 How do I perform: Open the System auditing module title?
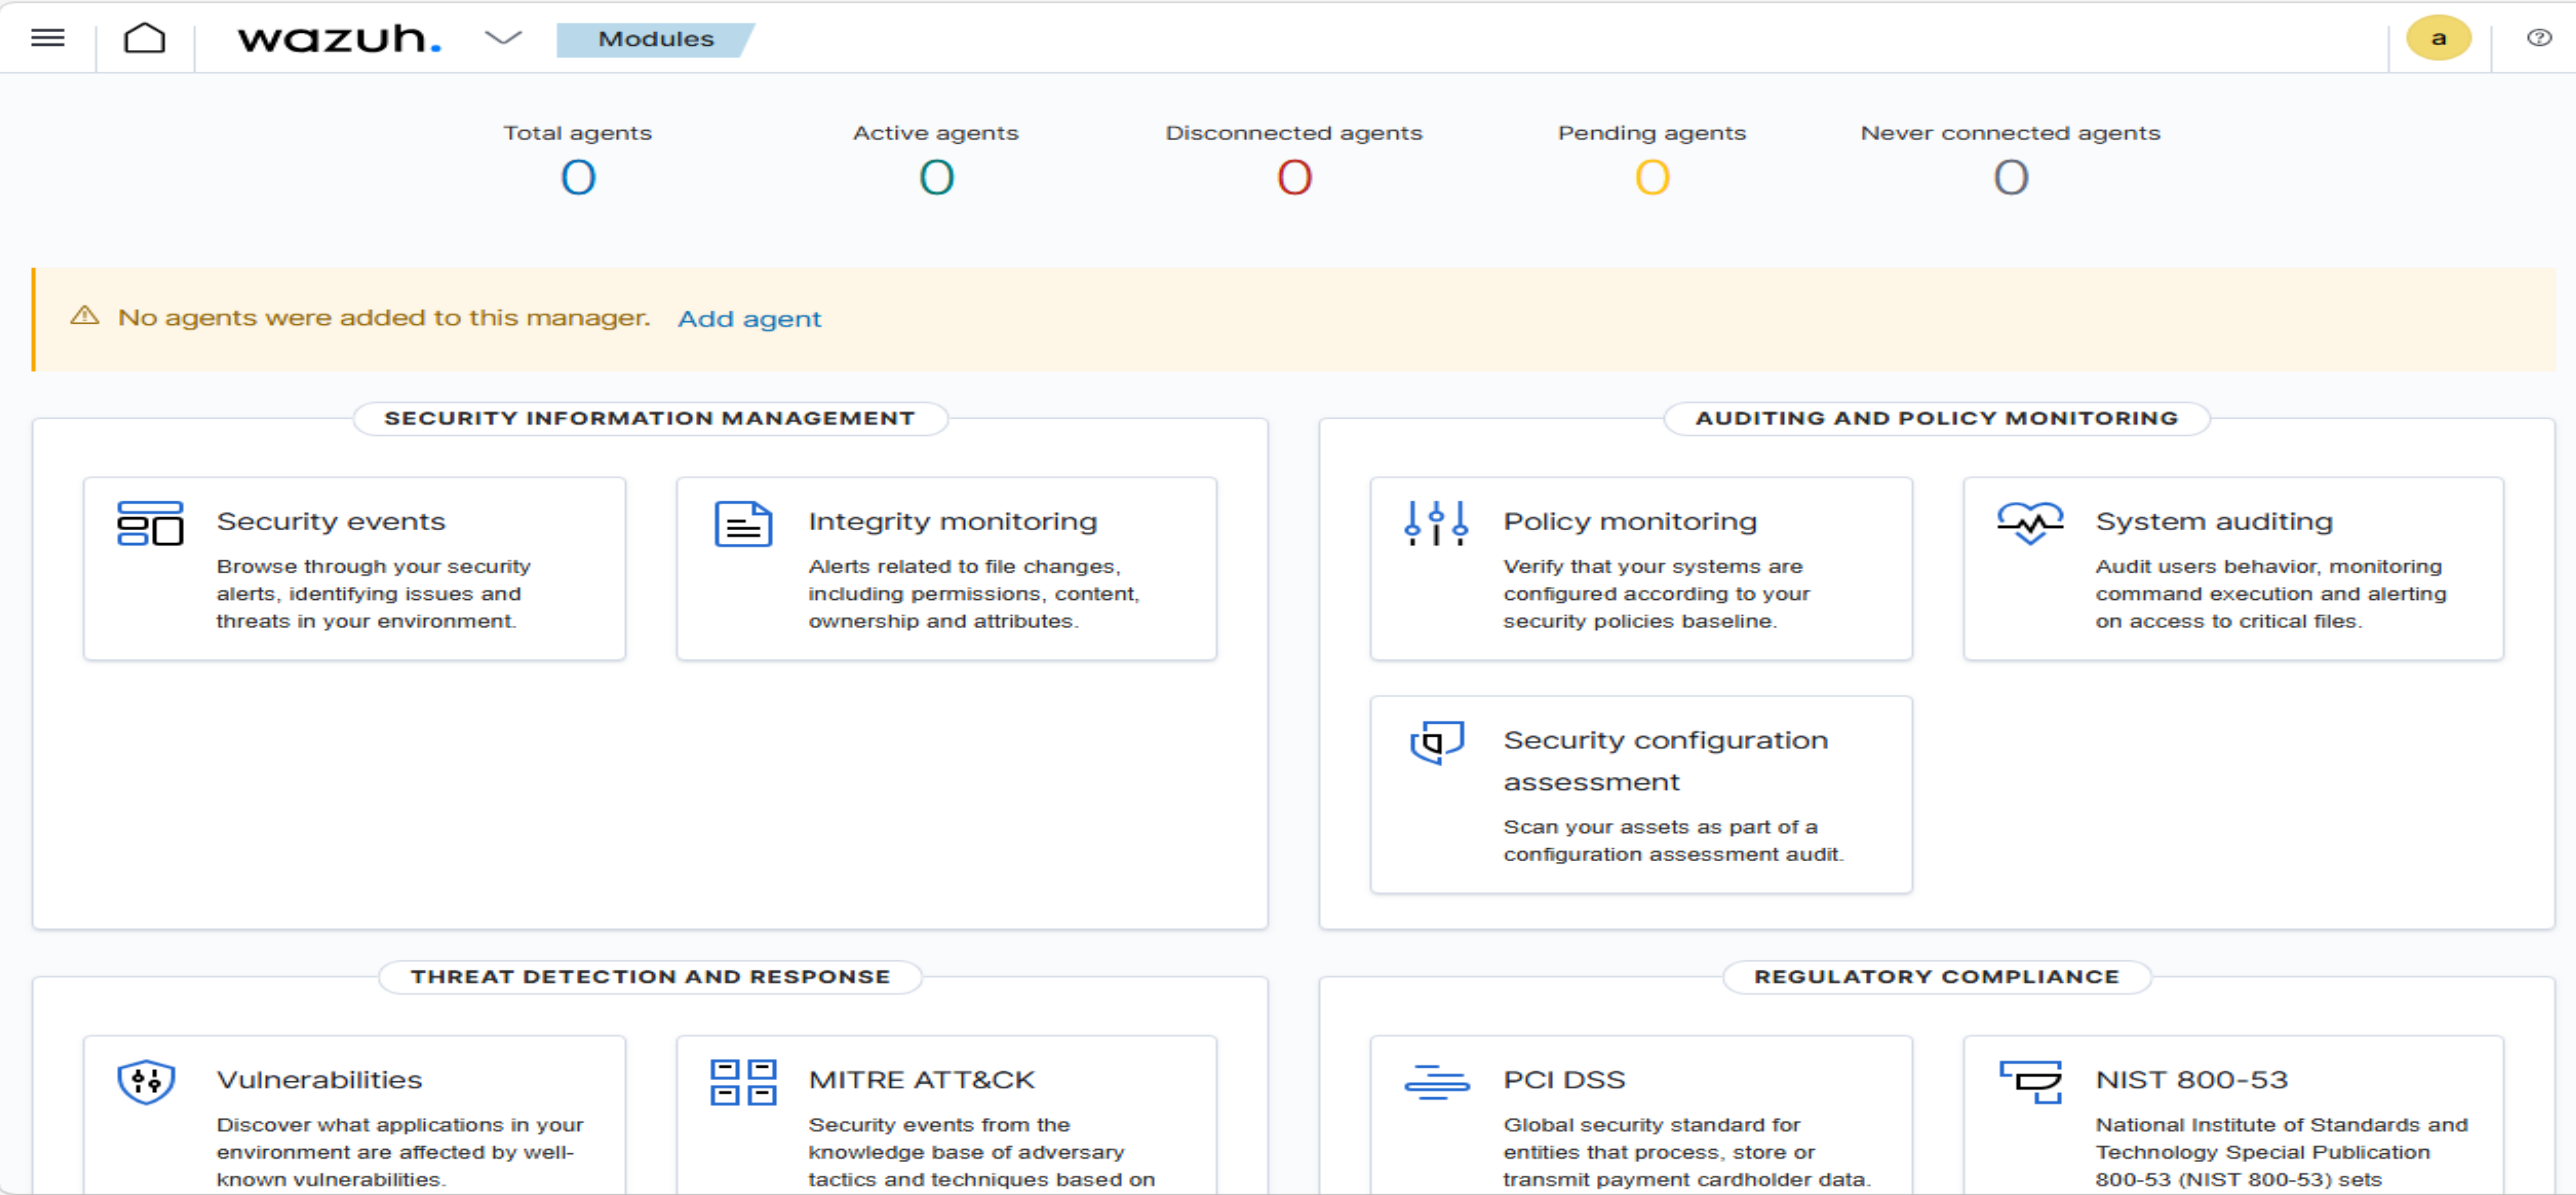coord(2214,521)
